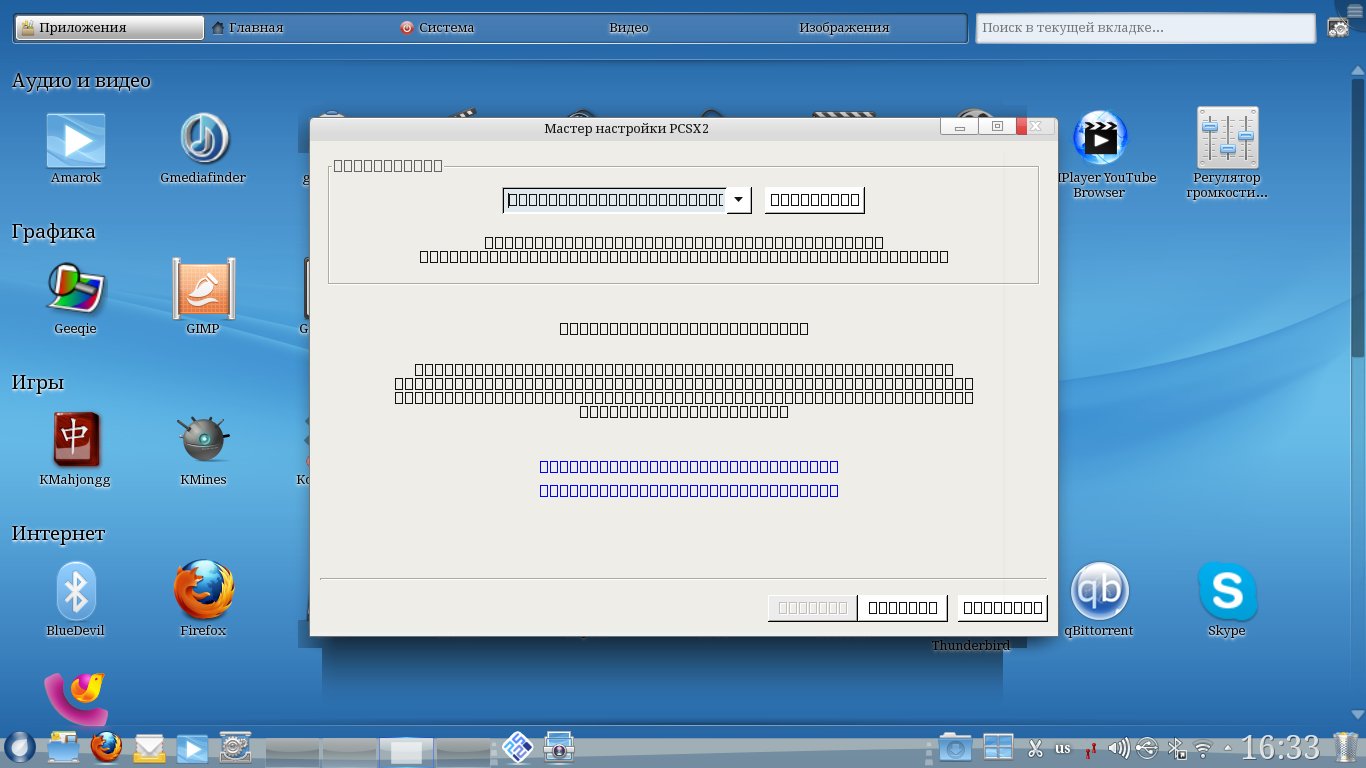Click the application launcher icon in the panel
This screenshot has width=1366, height=768.
tap(20, 747)
